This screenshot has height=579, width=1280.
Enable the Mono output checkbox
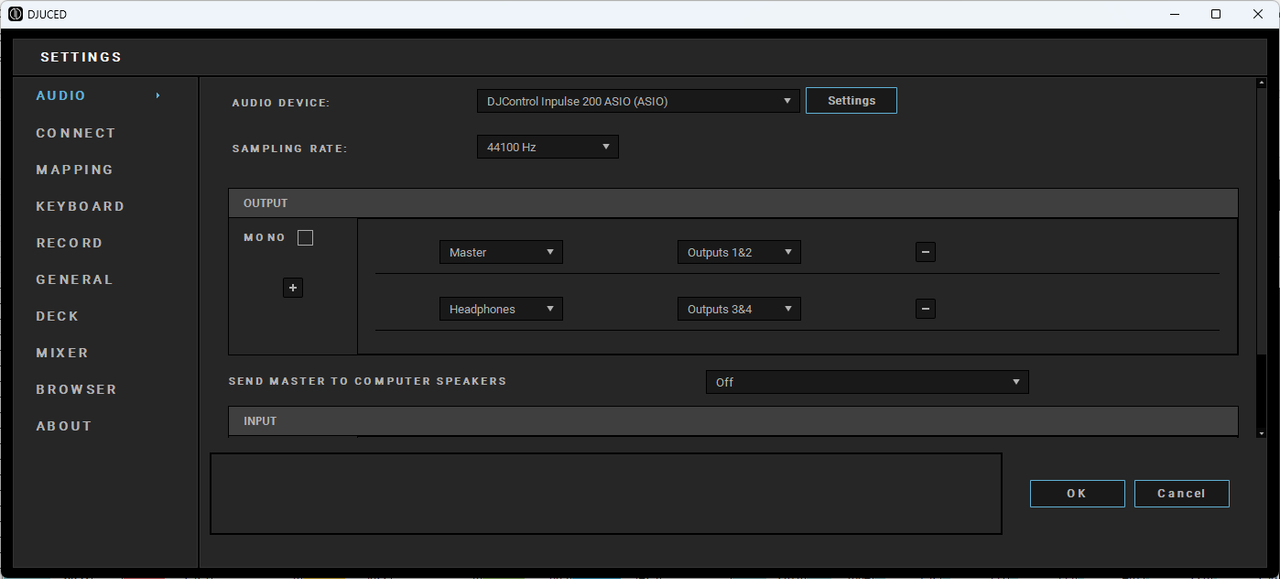(x=306, y=238)
